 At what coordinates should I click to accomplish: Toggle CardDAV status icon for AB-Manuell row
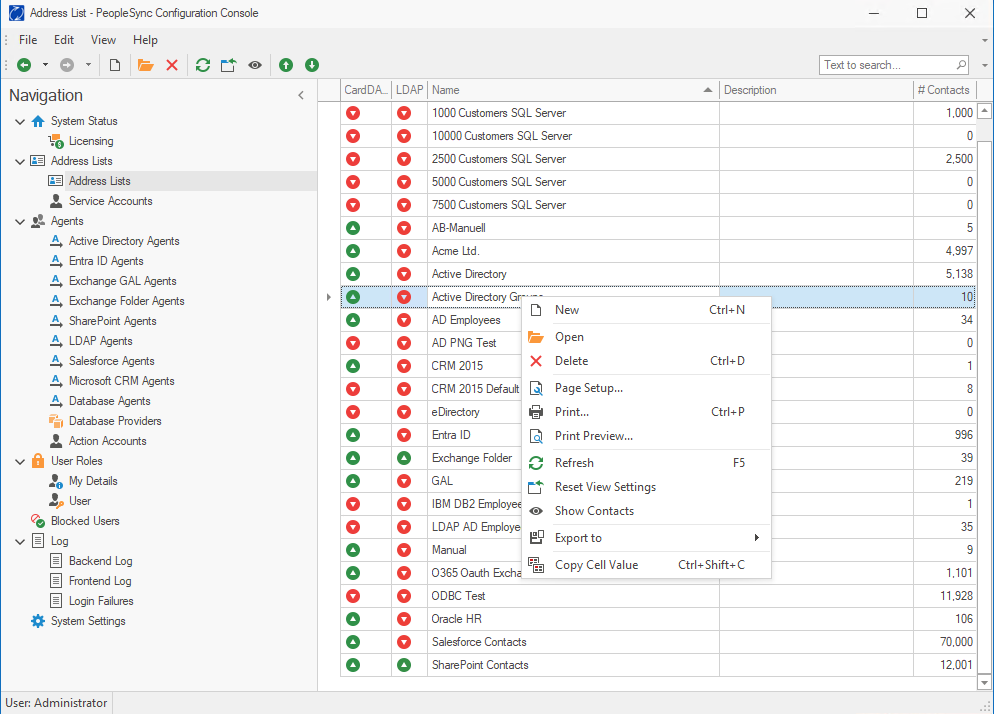pyautogui.click(x=353, y=228)
